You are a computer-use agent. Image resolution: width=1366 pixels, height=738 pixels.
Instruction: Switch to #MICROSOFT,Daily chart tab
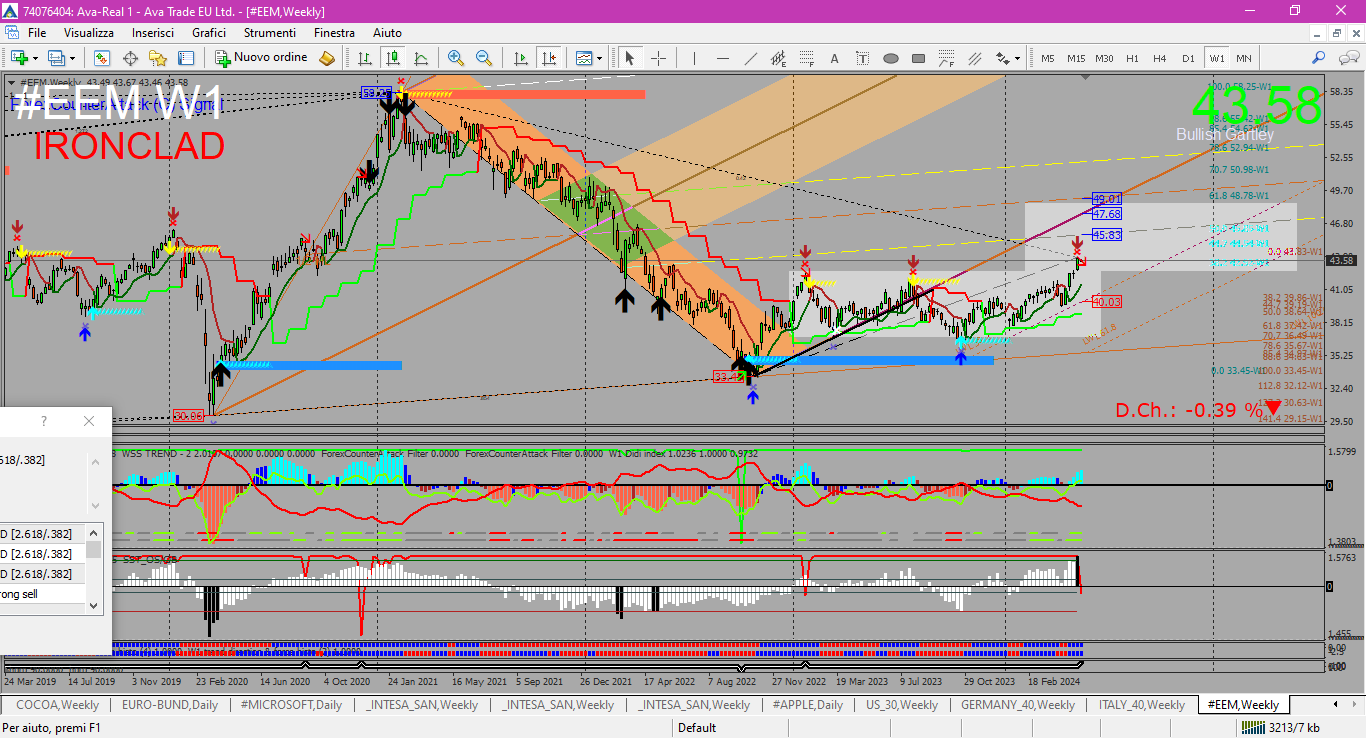tap(291, 705)
